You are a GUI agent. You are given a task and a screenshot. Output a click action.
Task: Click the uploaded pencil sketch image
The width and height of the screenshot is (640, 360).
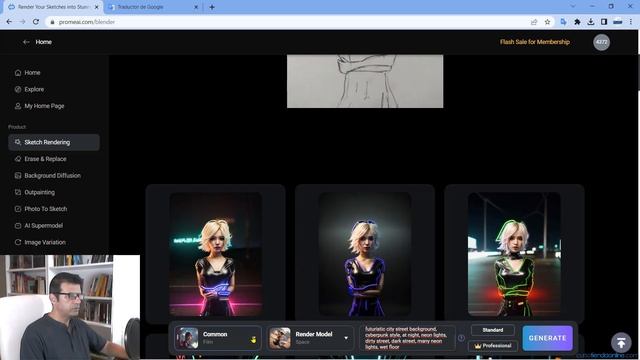pos(365,81)
